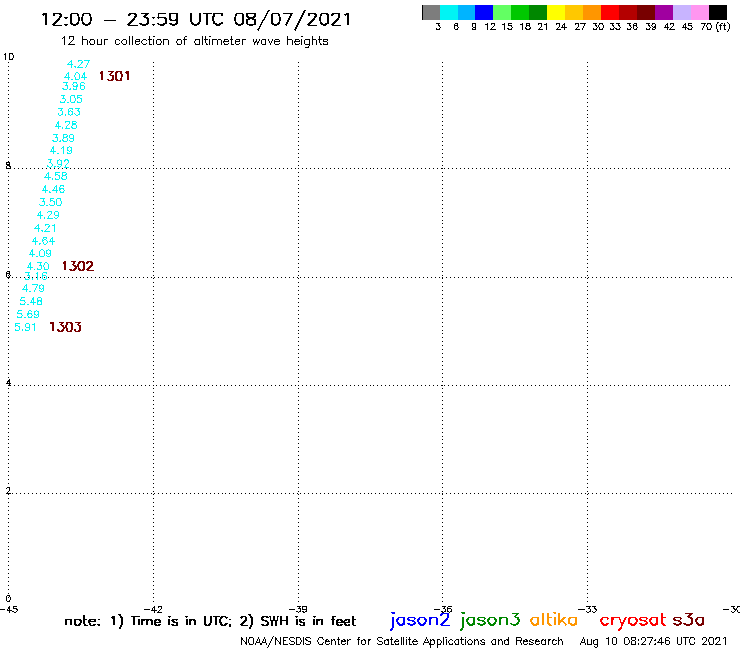Image resolution: width=740 pixels, height=650 pixels.
Task: Click the '45' color bar label
Action: click(687, 27)
